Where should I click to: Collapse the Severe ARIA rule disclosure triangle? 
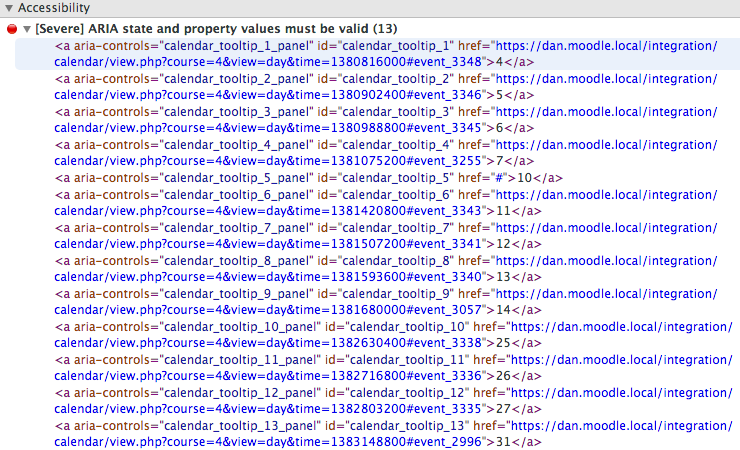27,29
